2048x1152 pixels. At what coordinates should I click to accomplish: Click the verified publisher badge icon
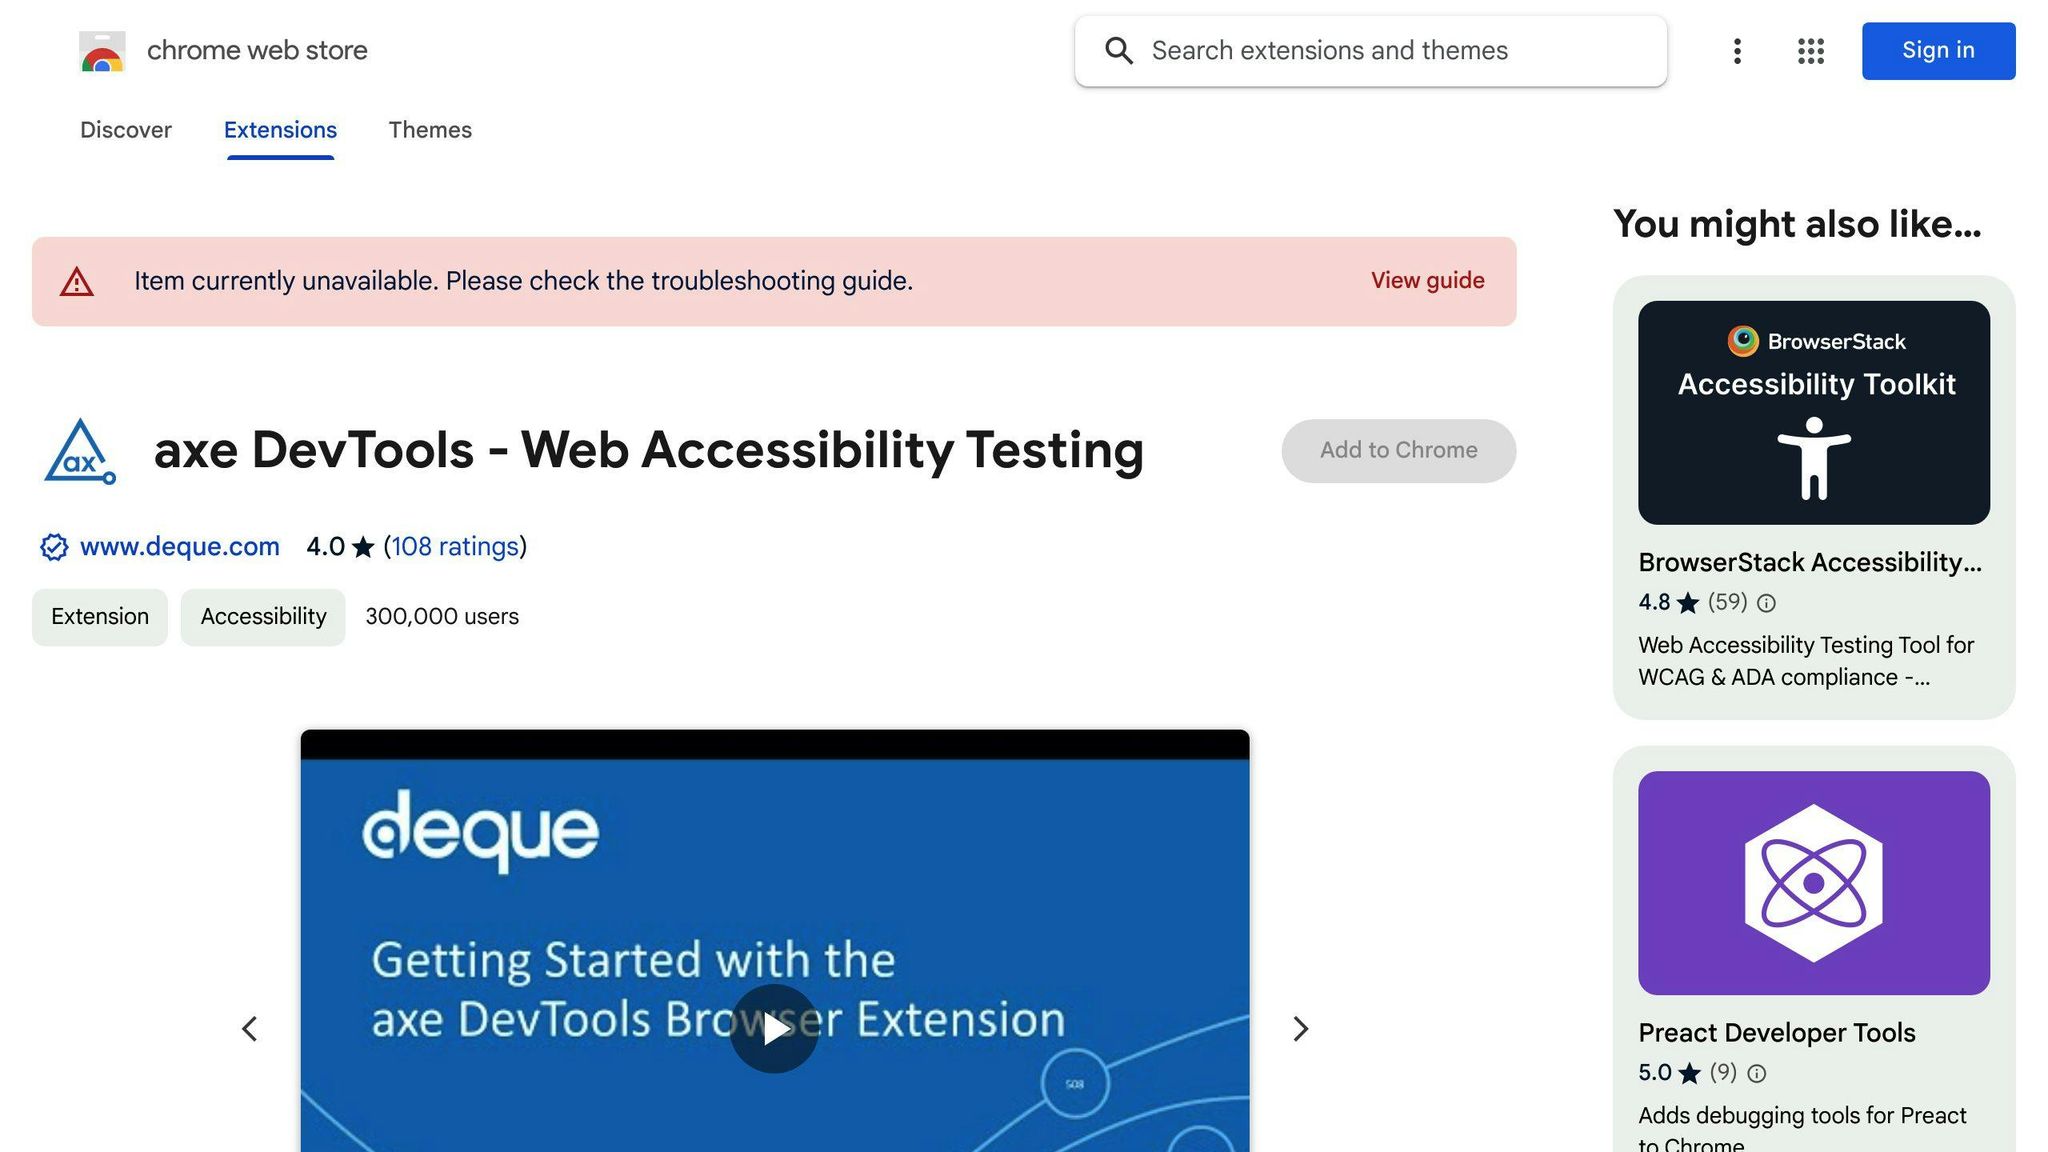[x=54, y=547]
